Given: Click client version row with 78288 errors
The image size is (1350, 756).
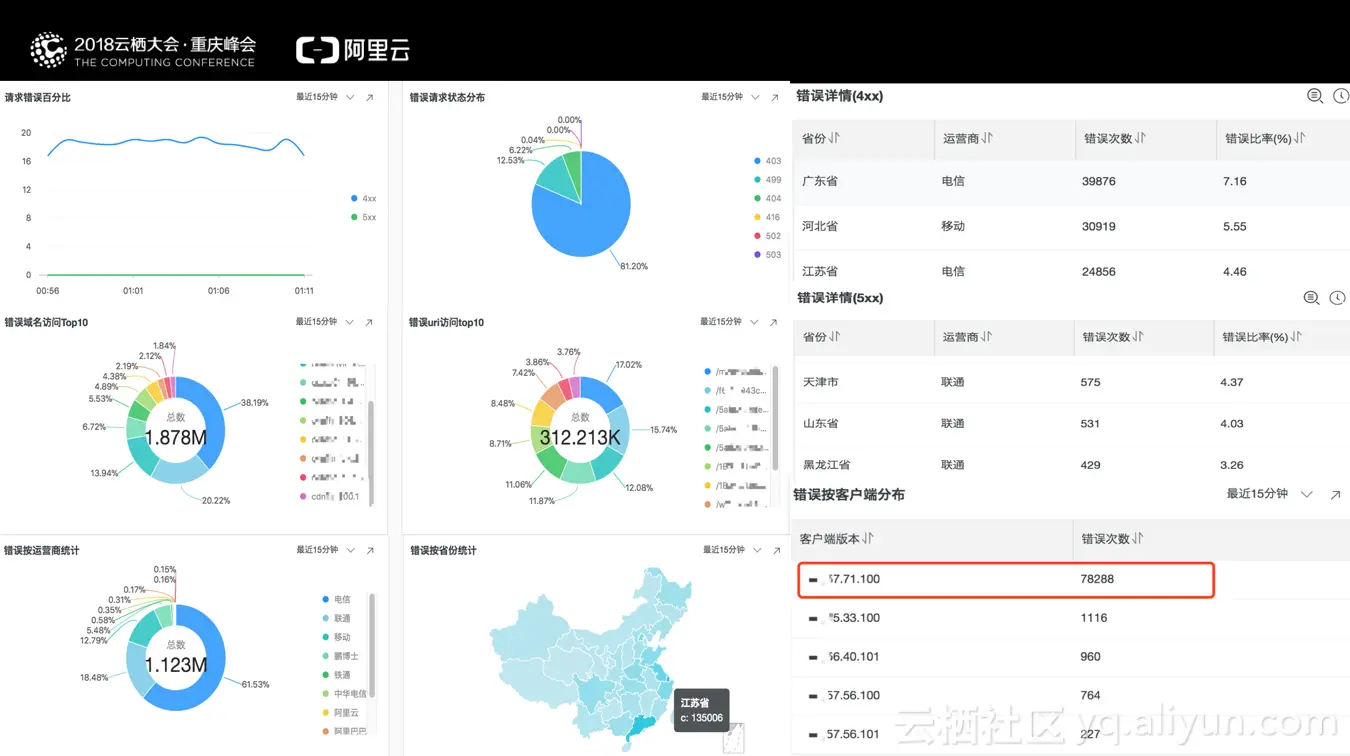Looking at the screenshot, I should [1006, 579].
